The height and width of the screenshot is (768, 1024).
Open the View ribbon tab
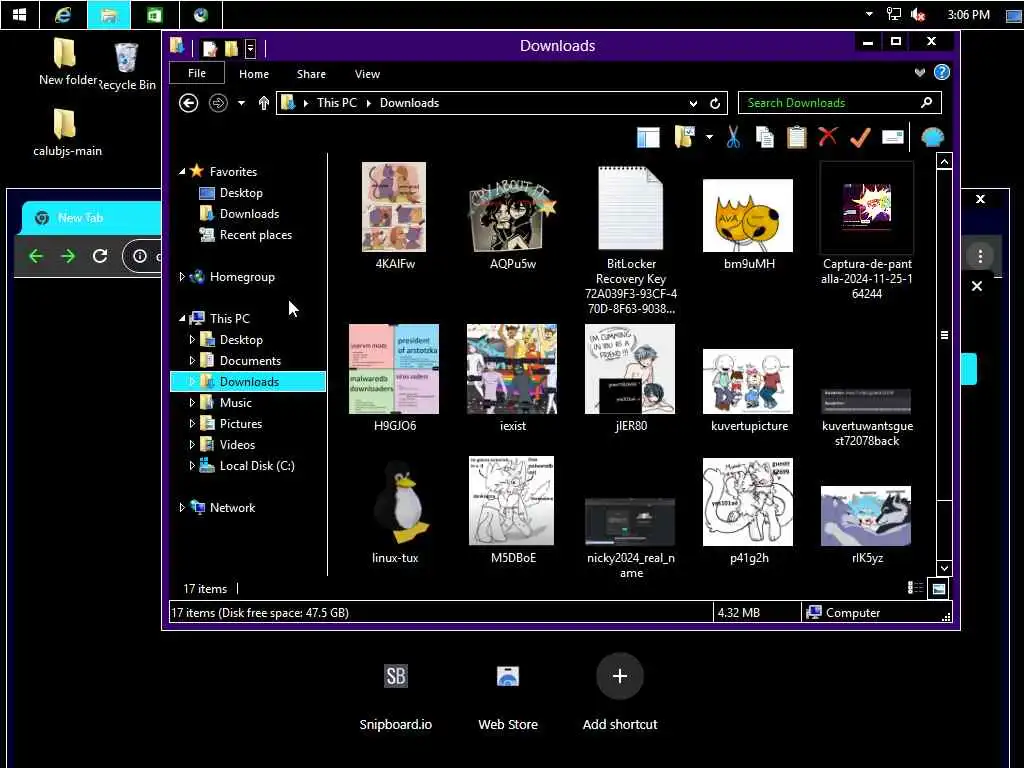point(367,74)
